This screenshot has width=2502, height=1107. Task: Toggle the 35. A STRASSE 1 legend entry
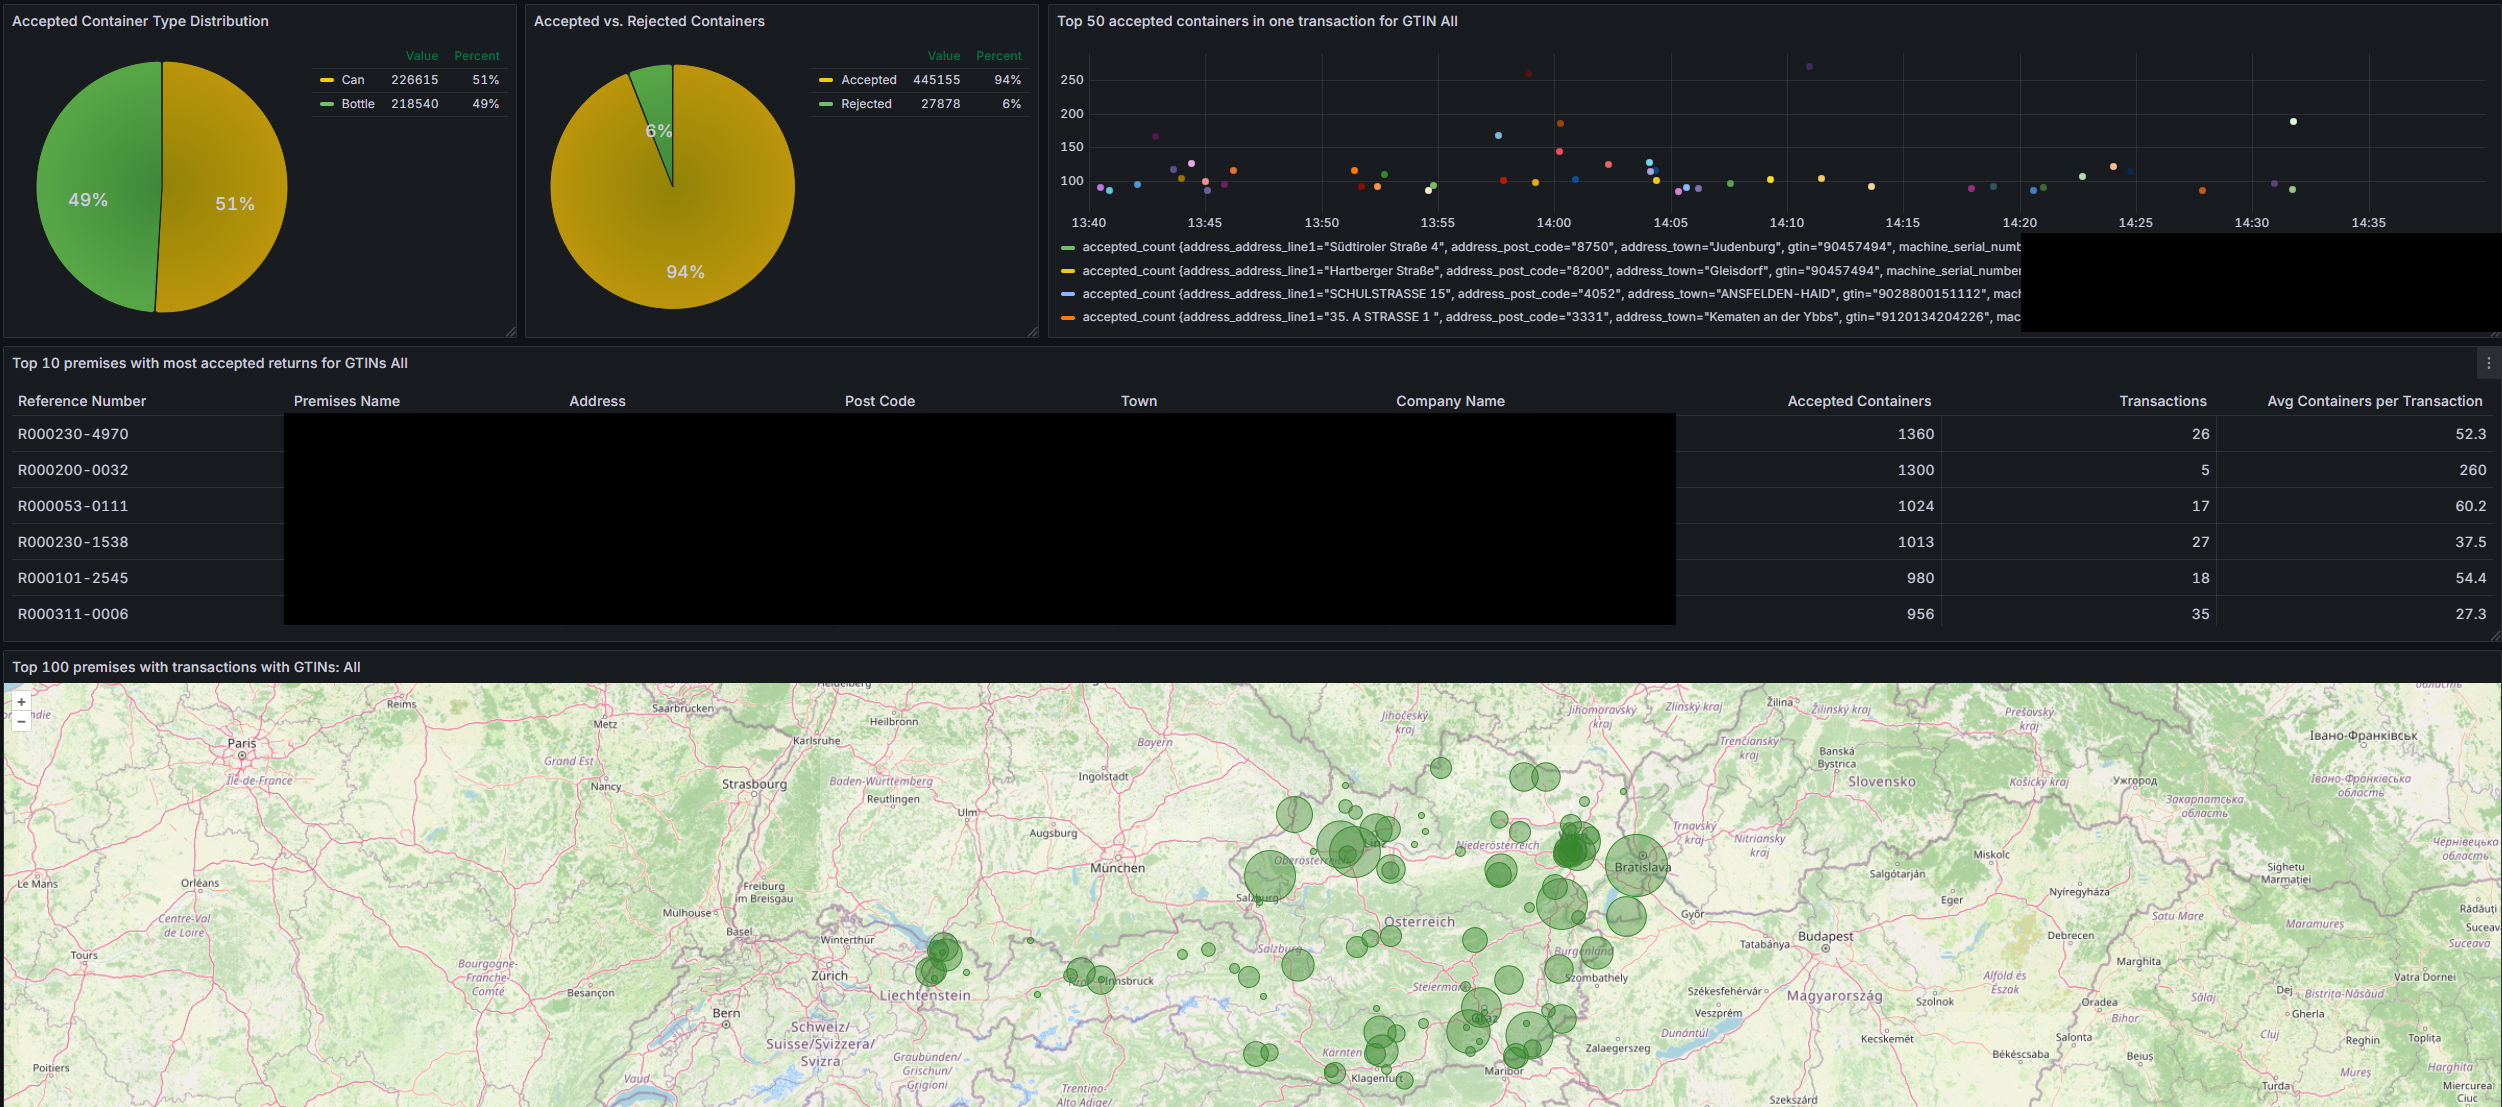pos(1551,317)
